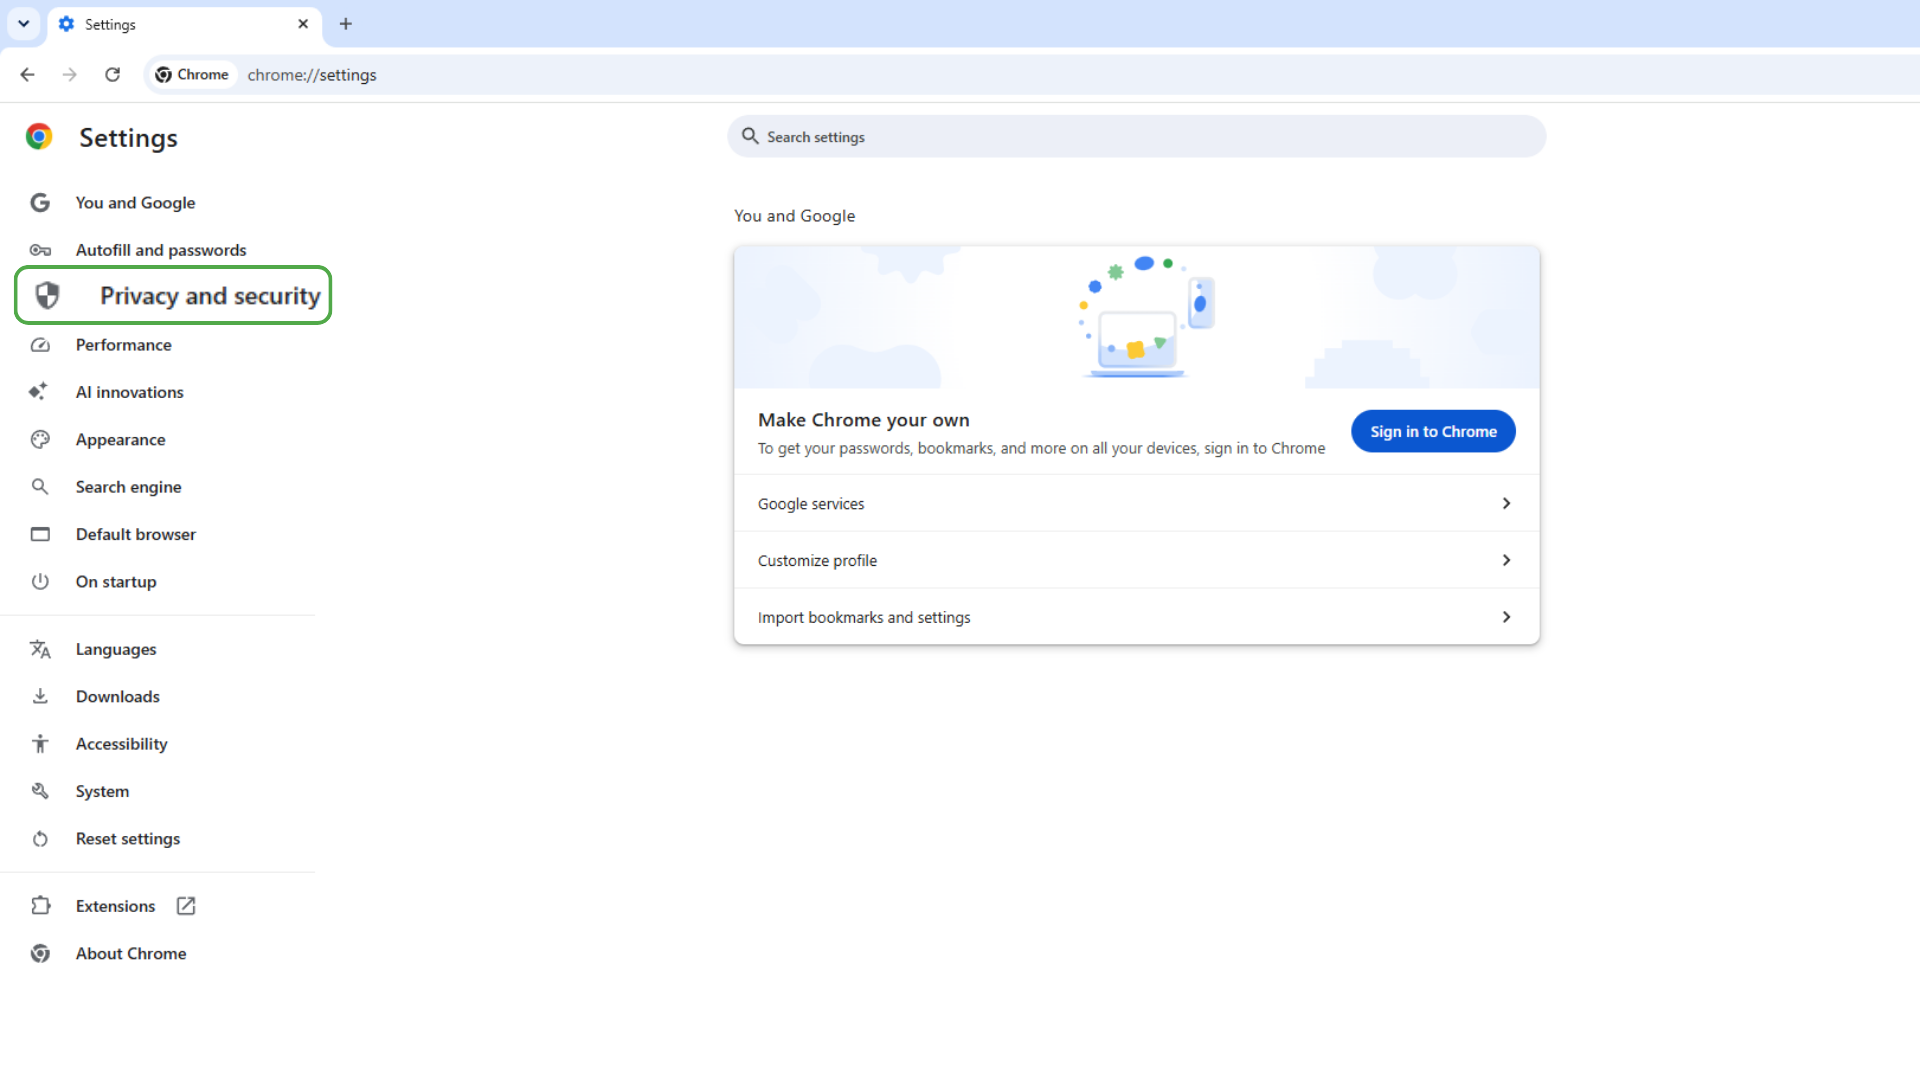Viewport: 1920px width, 1080px height.
Task: Click the About Chrome logo icon
Action: click(40, 953)
